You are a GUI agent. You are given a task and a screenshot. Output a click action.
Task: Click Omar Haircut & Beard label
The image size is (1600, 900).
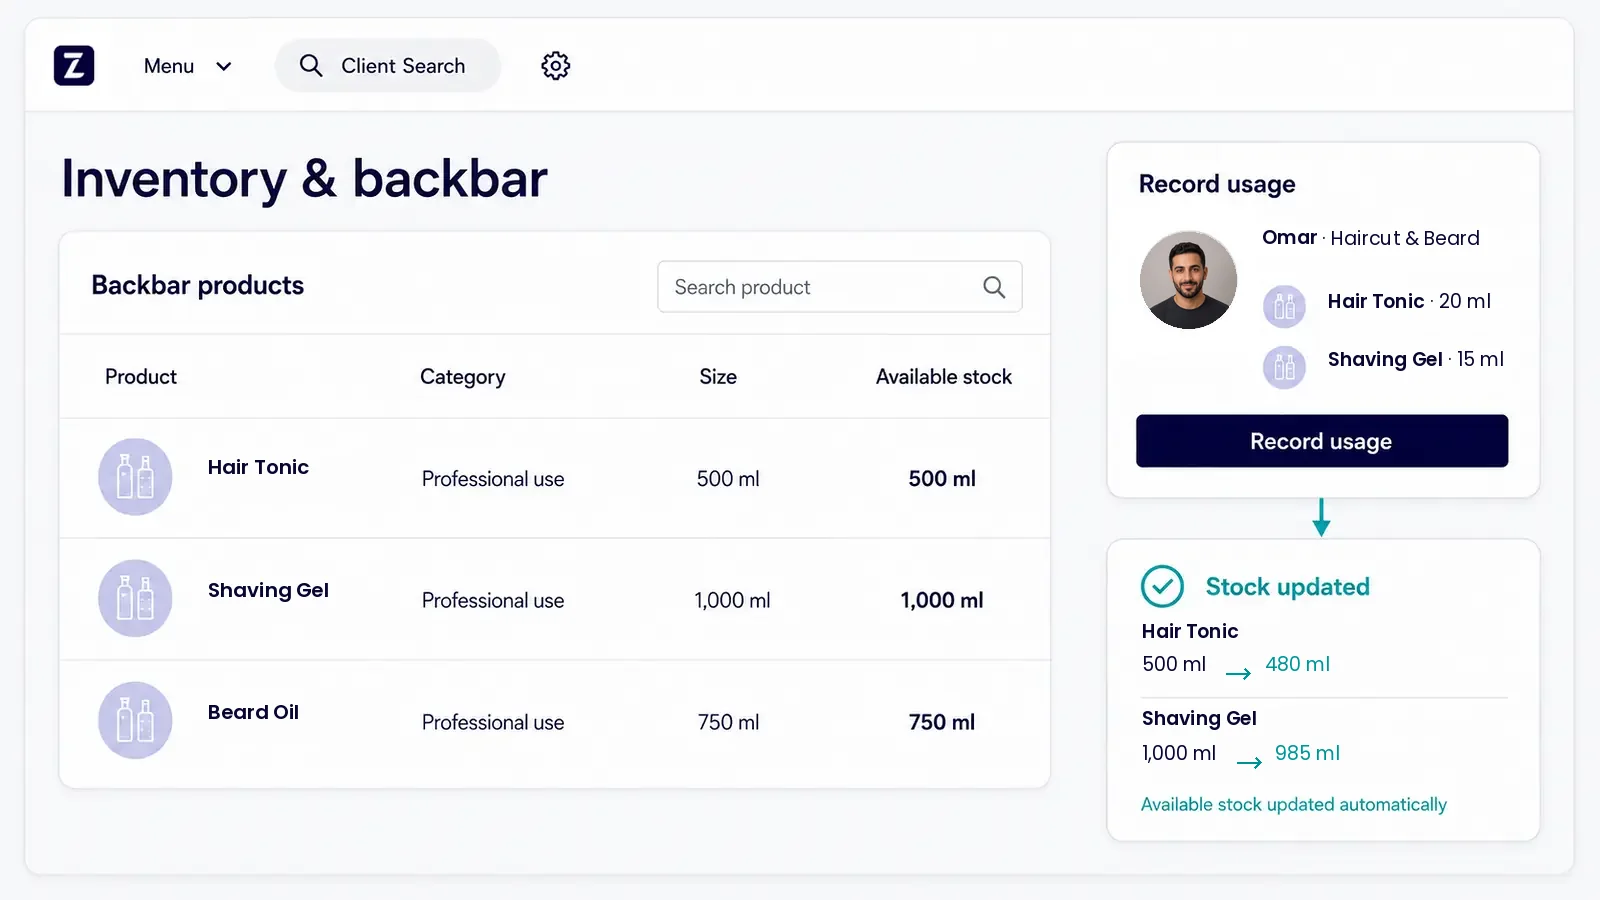click(x=1371, y=238)
